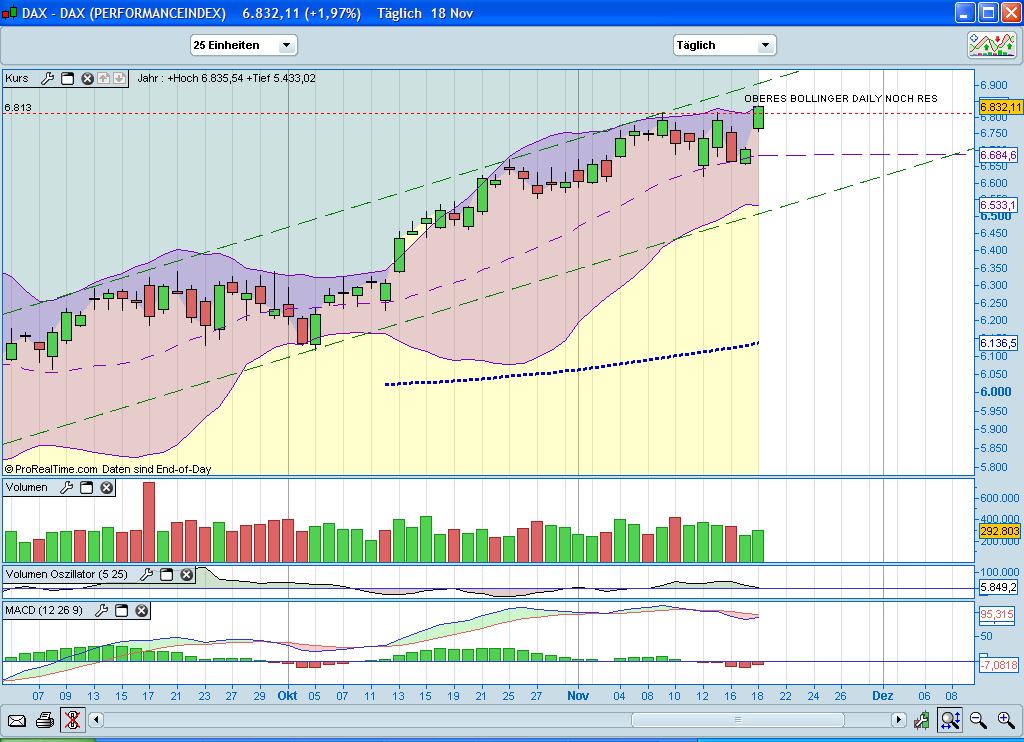Image resolution: width=1024 pixels, height=742 pixels.
Task: Toggle the Volumen Oszillator panel visibility
Action: point(165,575)
